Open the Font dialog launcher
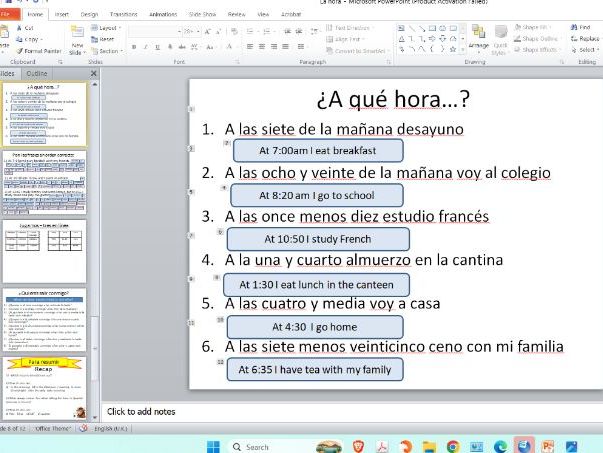The width and height of the screenshot is (603, 453). [x=237, y=62]
